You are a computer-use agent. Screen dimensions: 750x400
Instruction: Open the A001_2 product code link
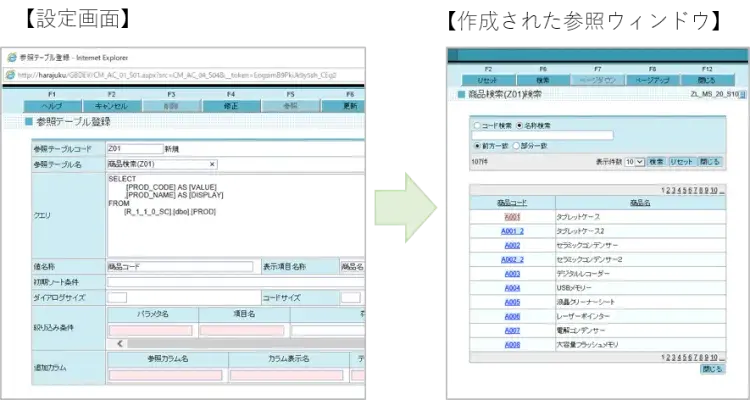pos(512,231)
